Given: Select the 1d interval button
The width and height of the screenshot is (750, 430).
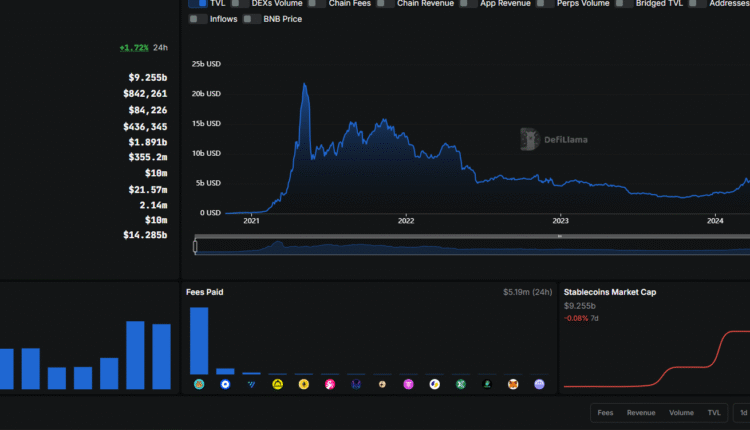Looking at the screenshot, I should [743, 412].
